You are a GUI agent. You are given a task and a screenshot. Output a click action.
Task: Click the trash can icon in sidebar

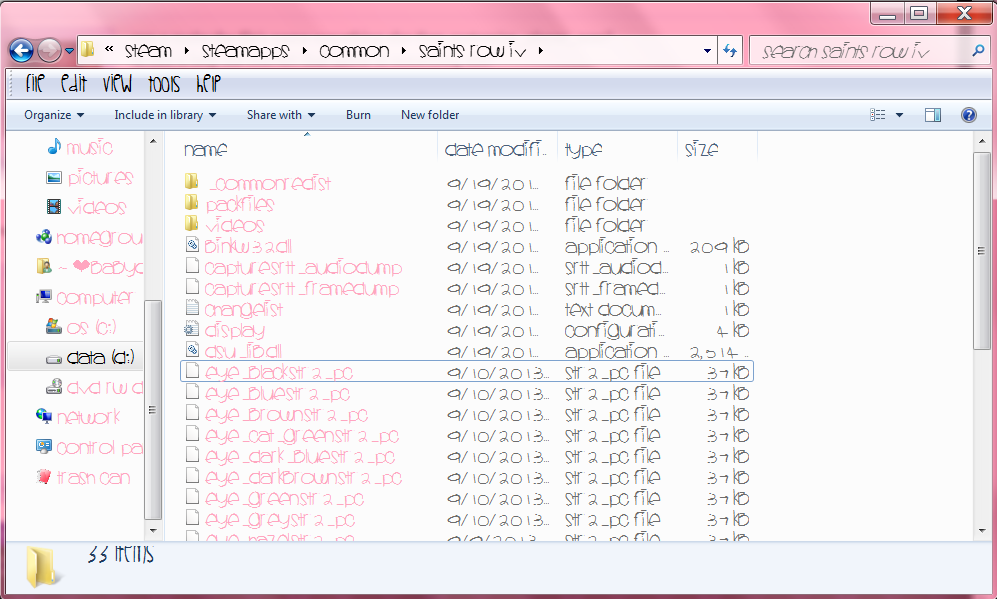point(44,476)
